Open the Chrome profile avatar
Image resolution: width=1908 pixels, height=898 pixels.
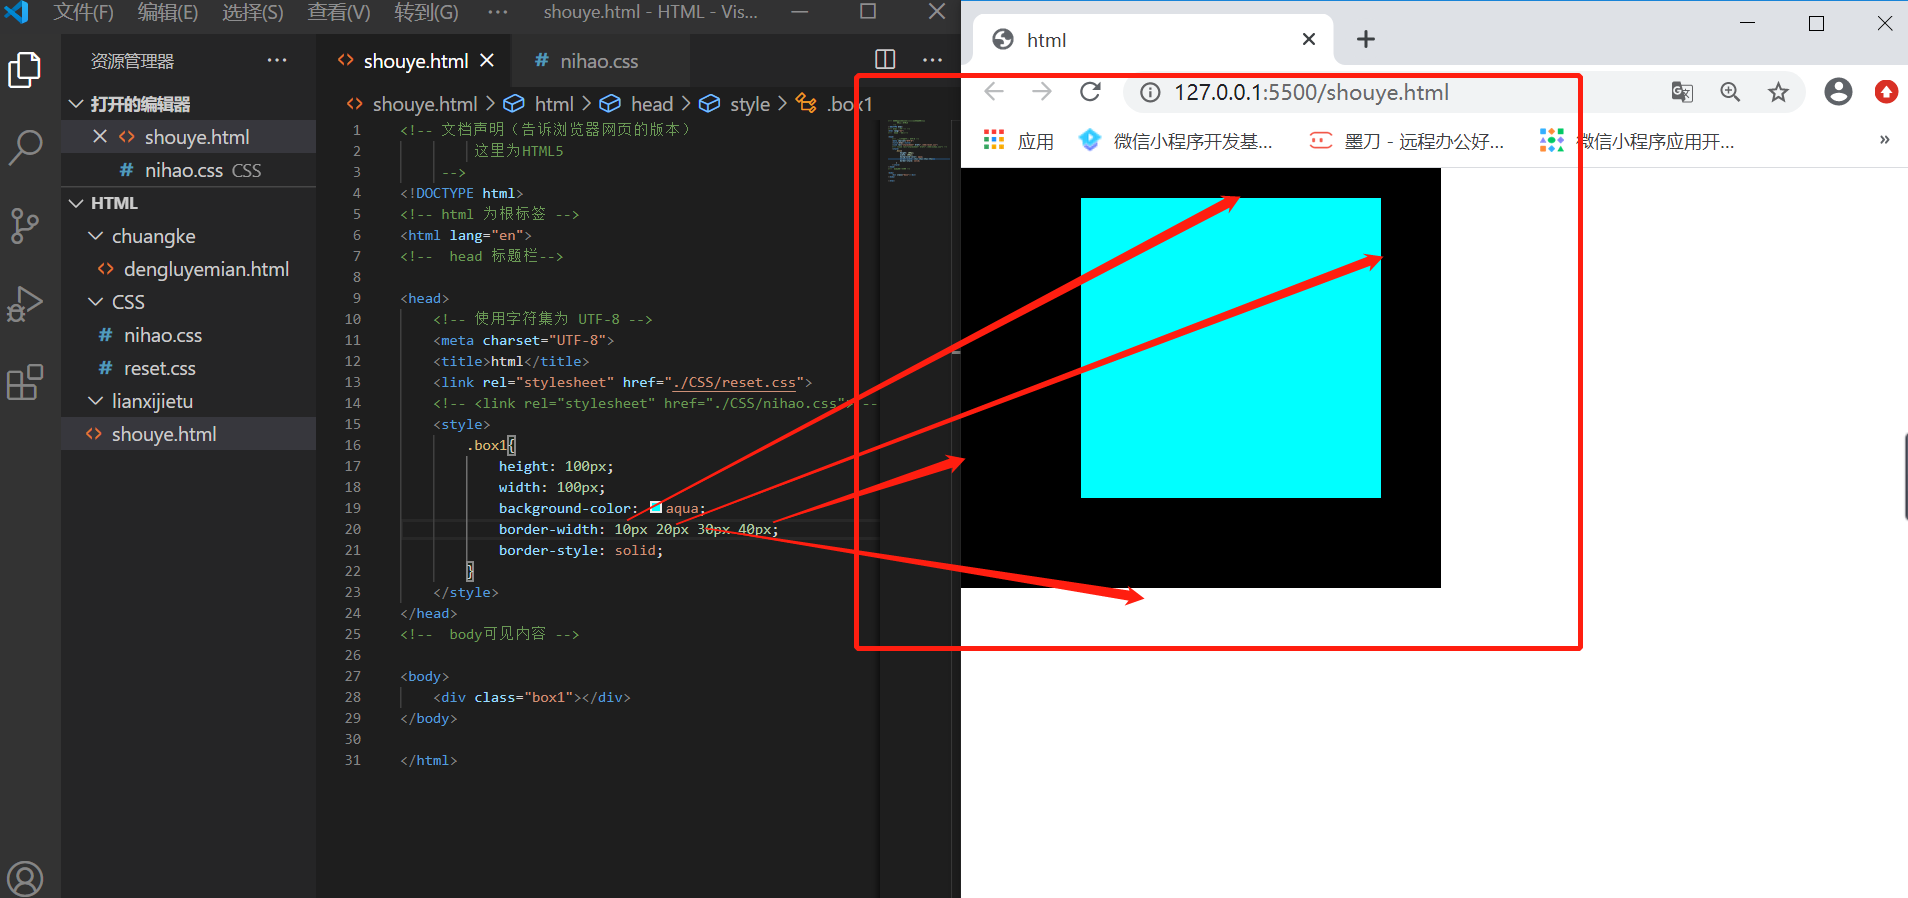tap(1838, 92)
